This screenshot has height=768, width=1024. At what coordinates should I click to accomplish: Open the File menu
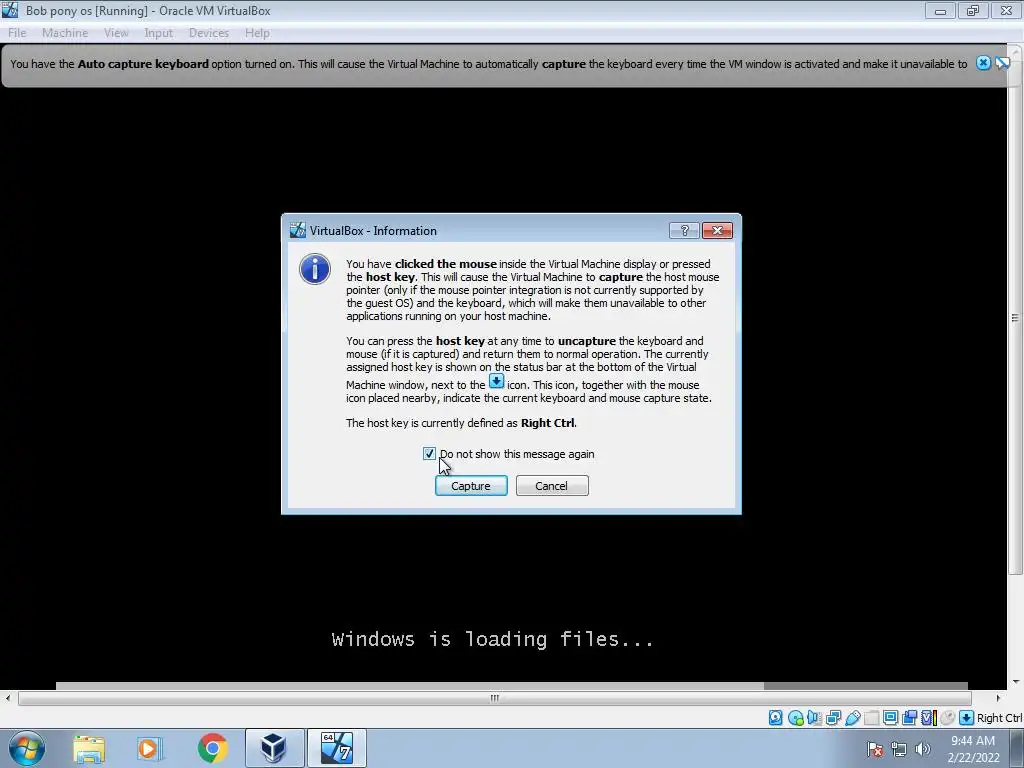pos(17,33)
